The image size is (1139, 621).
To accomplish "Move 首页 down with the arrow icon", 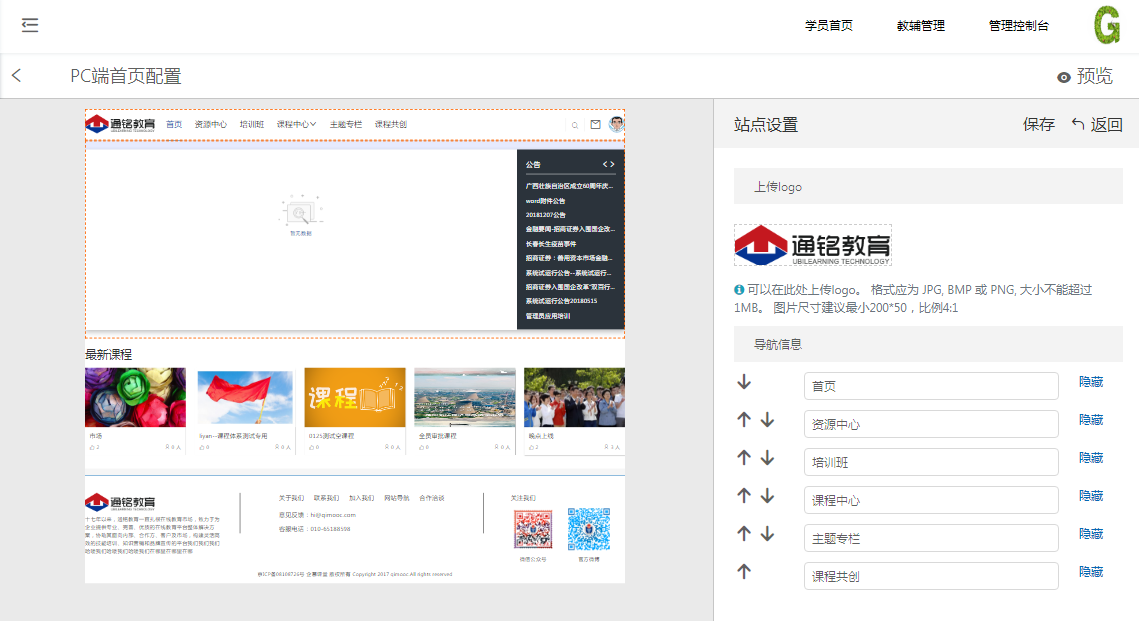I will pos(744,382).
